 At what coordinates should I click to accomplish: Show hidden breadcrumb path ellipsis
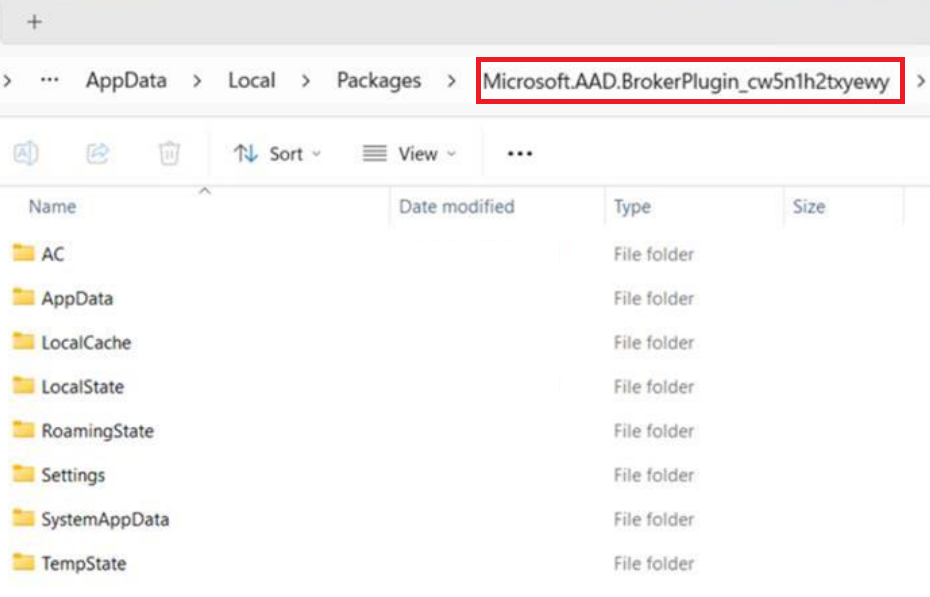tap(50, 79)
